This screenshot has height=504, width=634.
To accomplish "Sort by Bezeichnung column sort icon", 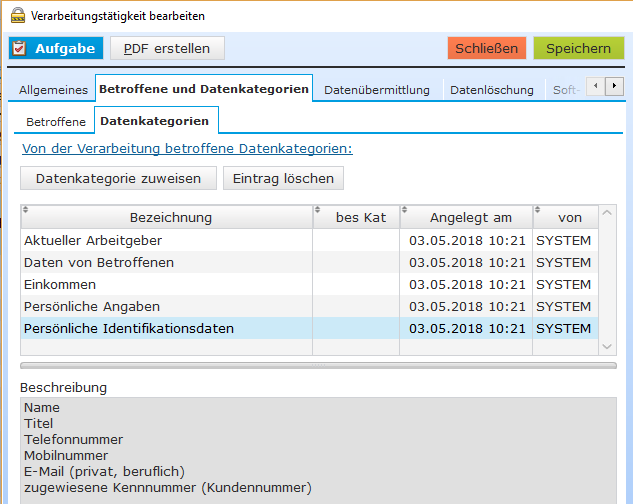I will coord(25,210).
